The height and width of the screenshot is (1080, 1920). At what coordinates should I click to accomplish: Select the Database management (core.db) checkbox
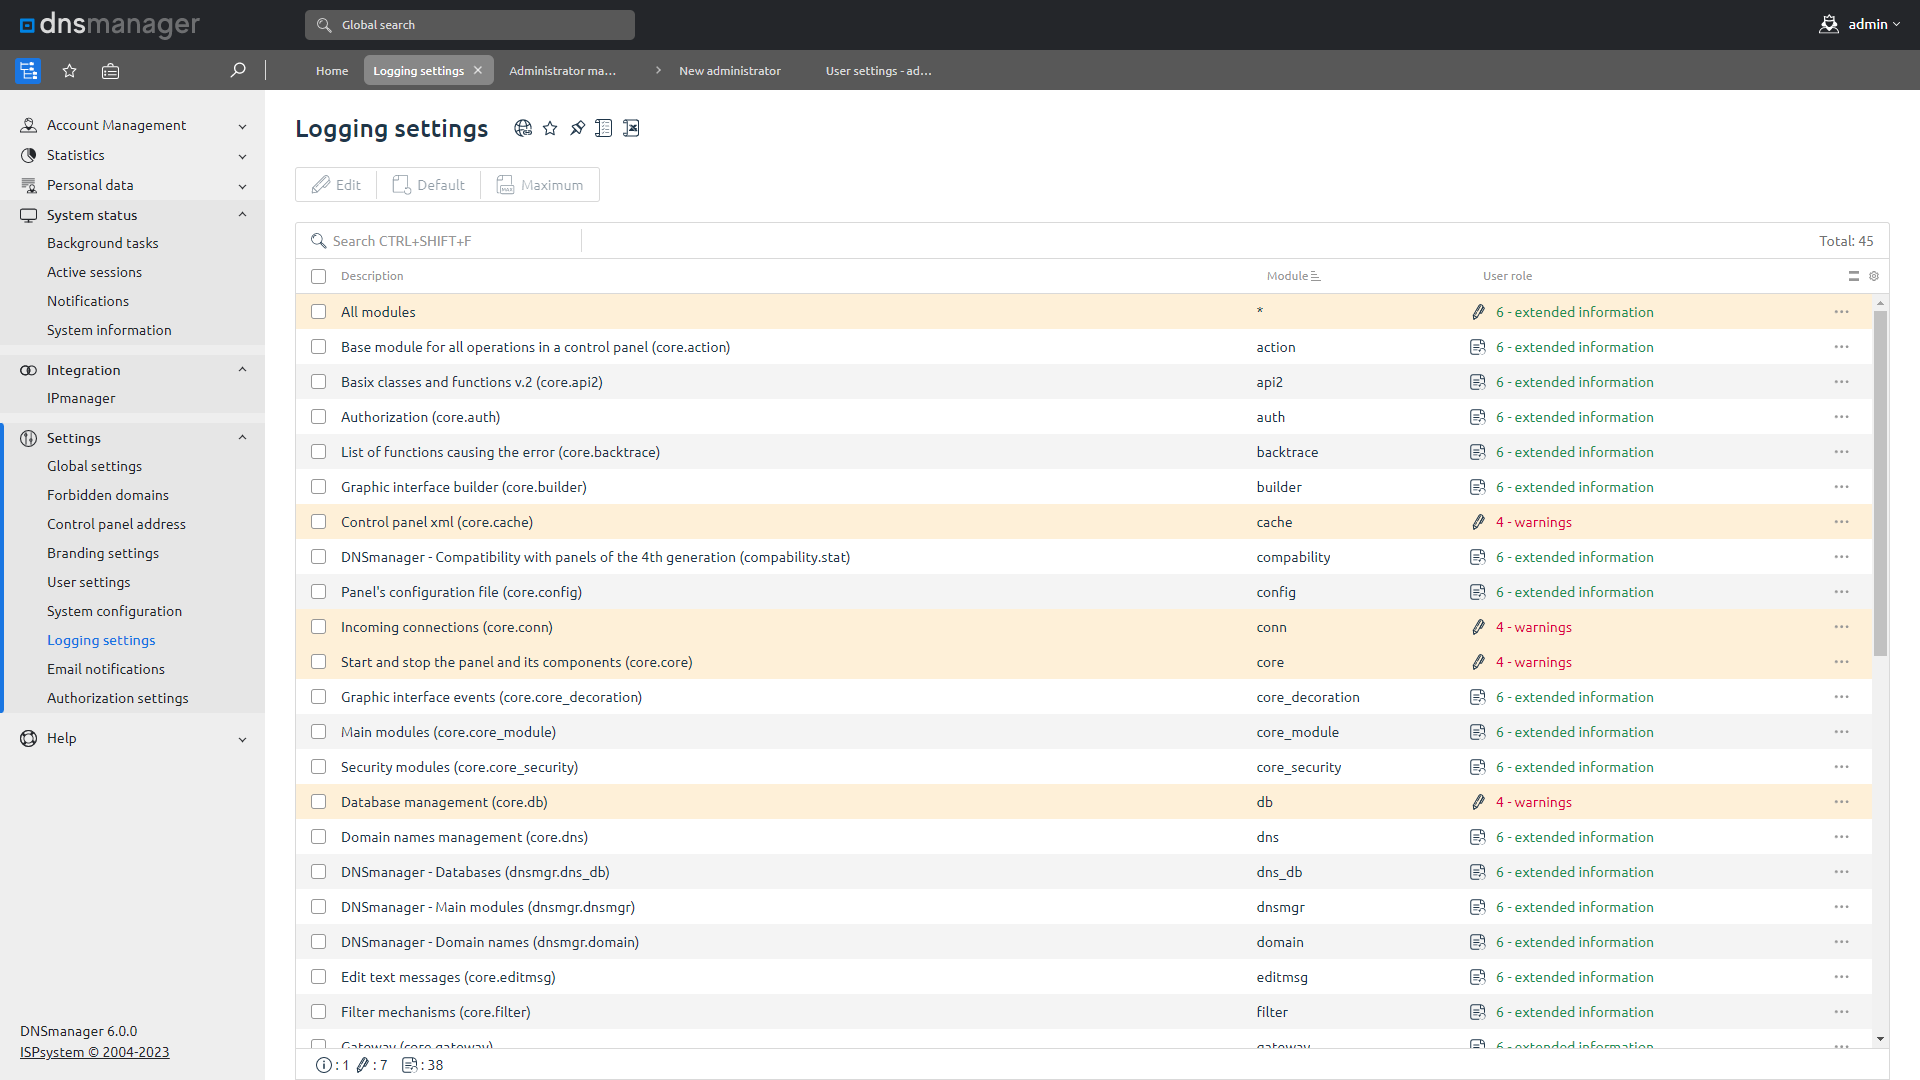pos(318,802)
